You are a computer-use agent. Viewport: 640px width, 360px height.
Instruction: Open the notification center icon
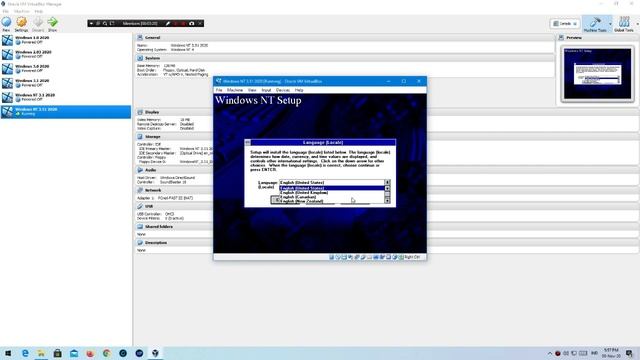click(629, 353)
